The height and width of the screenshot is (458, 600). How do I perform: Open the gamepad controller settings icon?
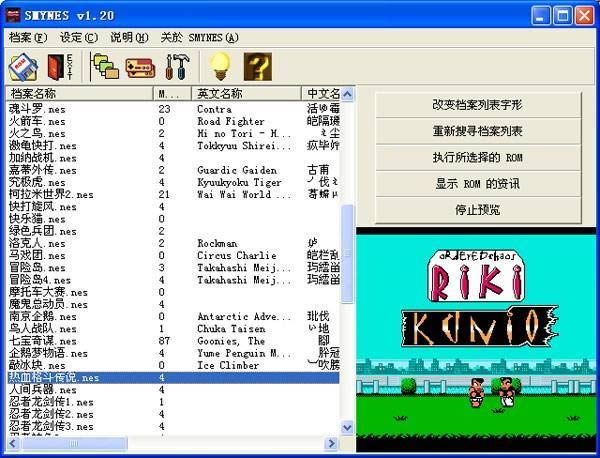[140, 68]
